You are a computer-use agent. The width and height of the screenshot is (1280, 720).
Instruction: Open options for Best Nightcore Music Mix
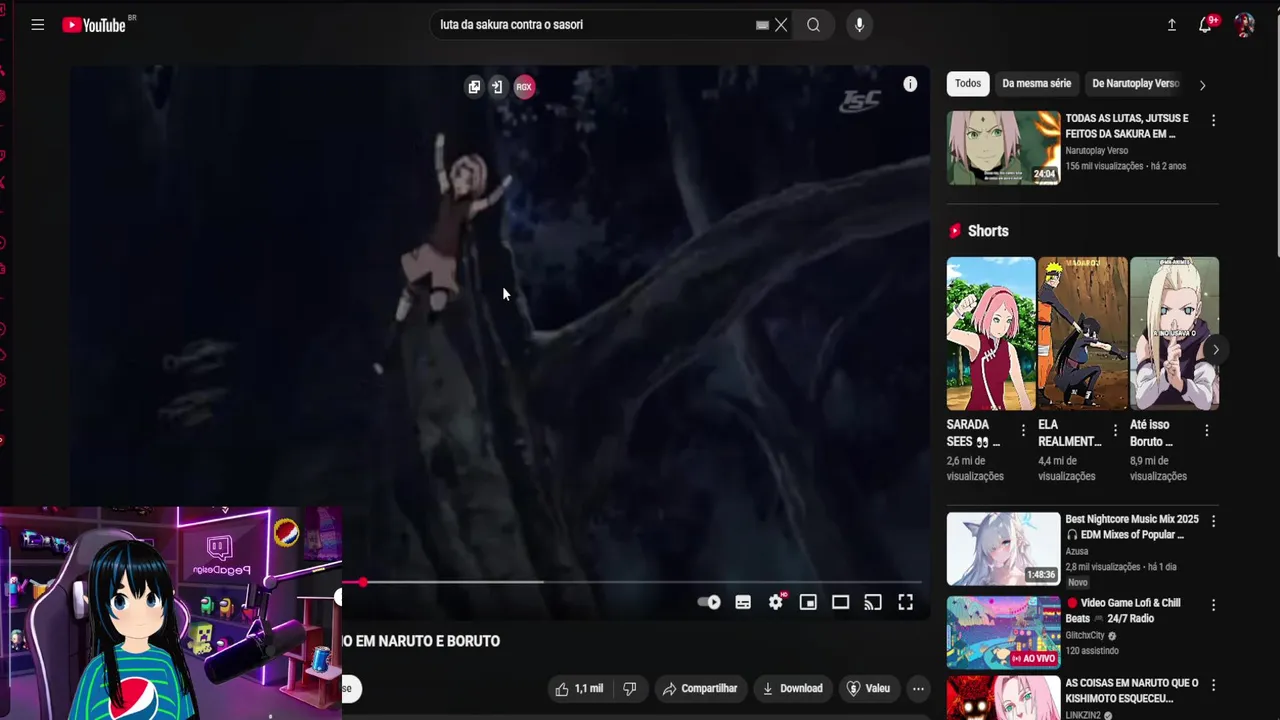click(x=1213, y=521)
